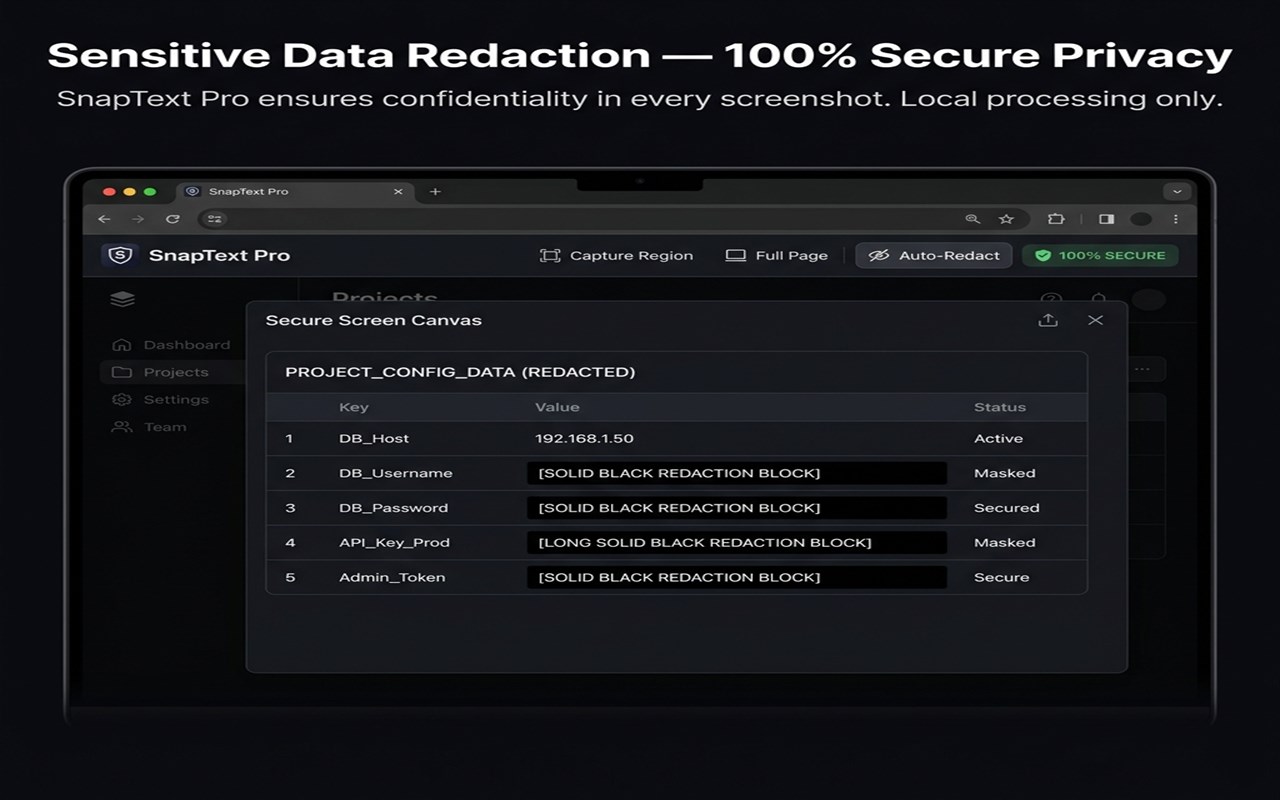Open Projects in the sidebar

(x=171, y=372)
